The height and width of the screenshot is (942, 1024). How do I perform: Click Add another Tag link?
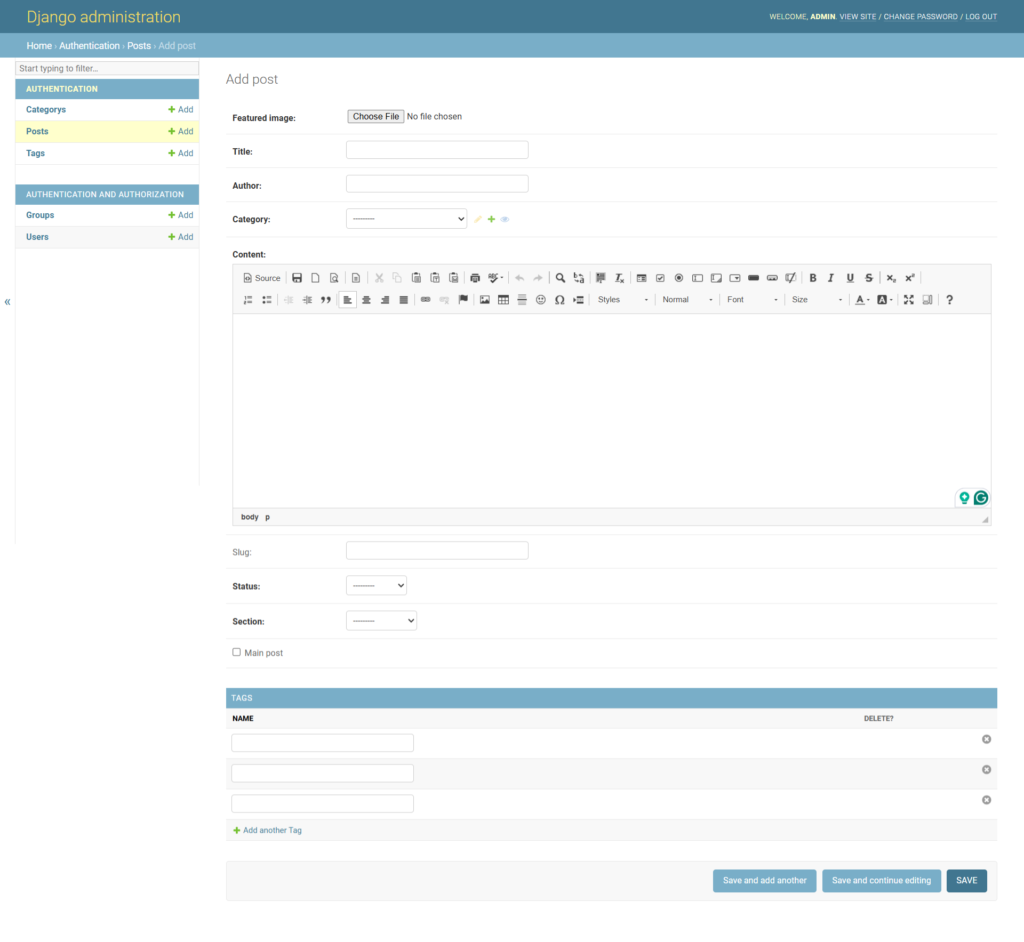pos(268,830)
